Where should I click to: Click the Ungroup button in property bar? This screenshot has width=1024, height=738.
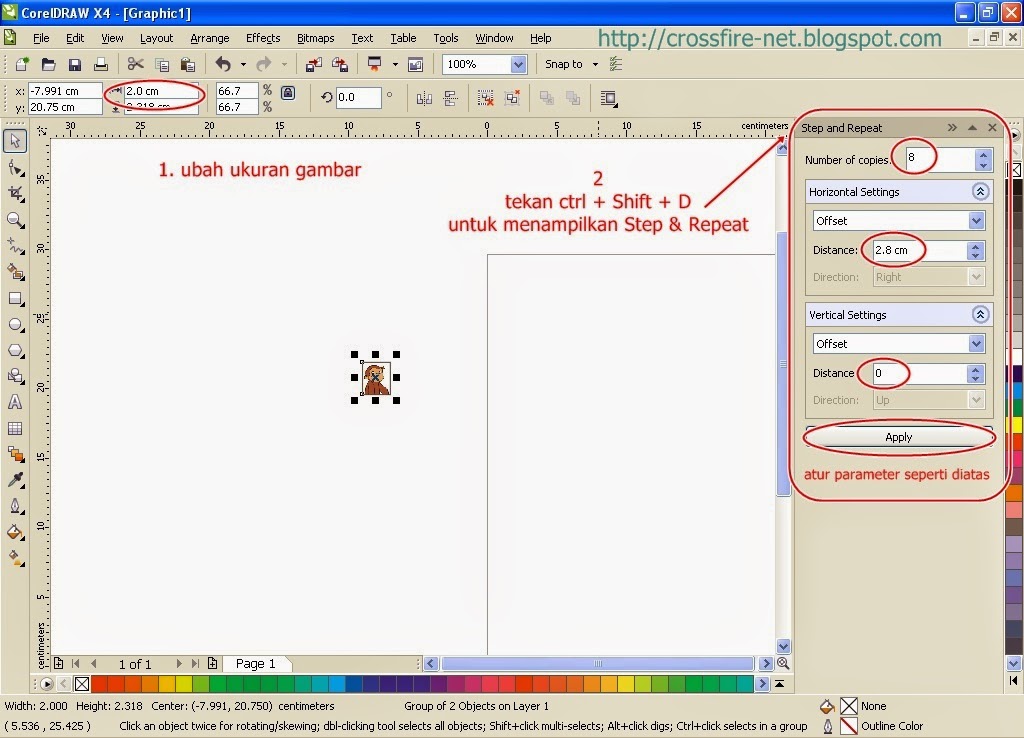pos(485,99)
